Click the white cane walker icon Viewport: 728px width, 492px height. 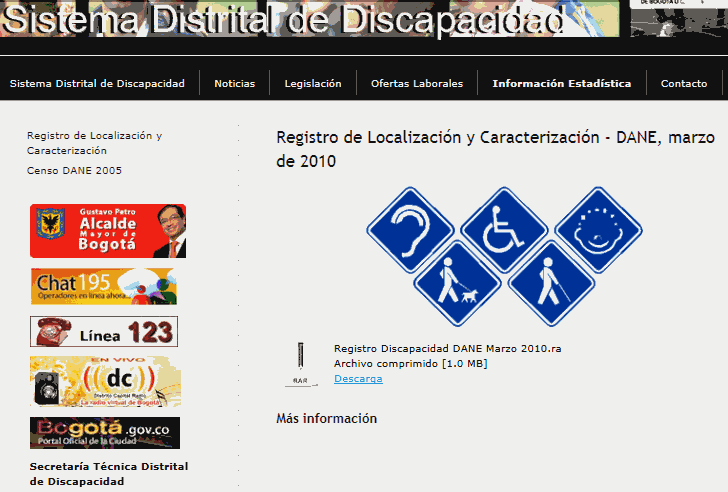[x=552, y=283]
